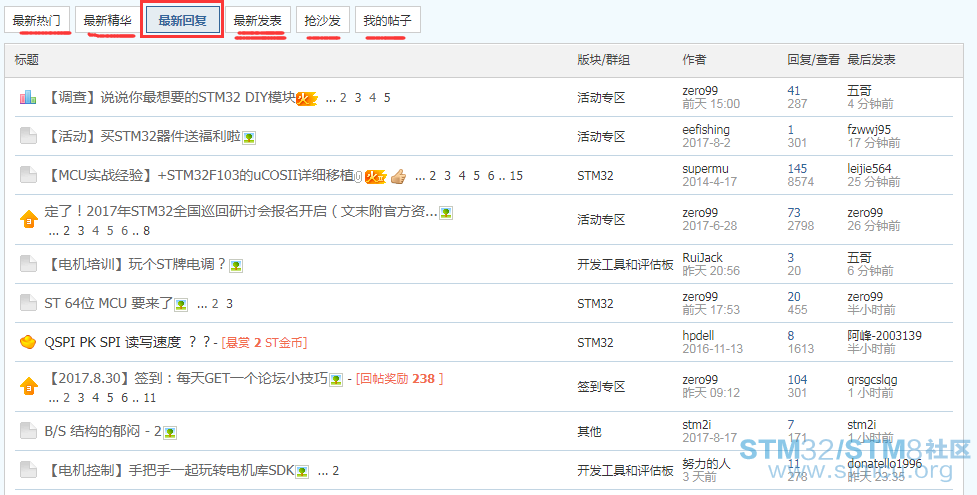This screenshot has width=977, height=495.
Task: Click thread icon beside B/S 结构的郁闷
Action: click(28, 431)
